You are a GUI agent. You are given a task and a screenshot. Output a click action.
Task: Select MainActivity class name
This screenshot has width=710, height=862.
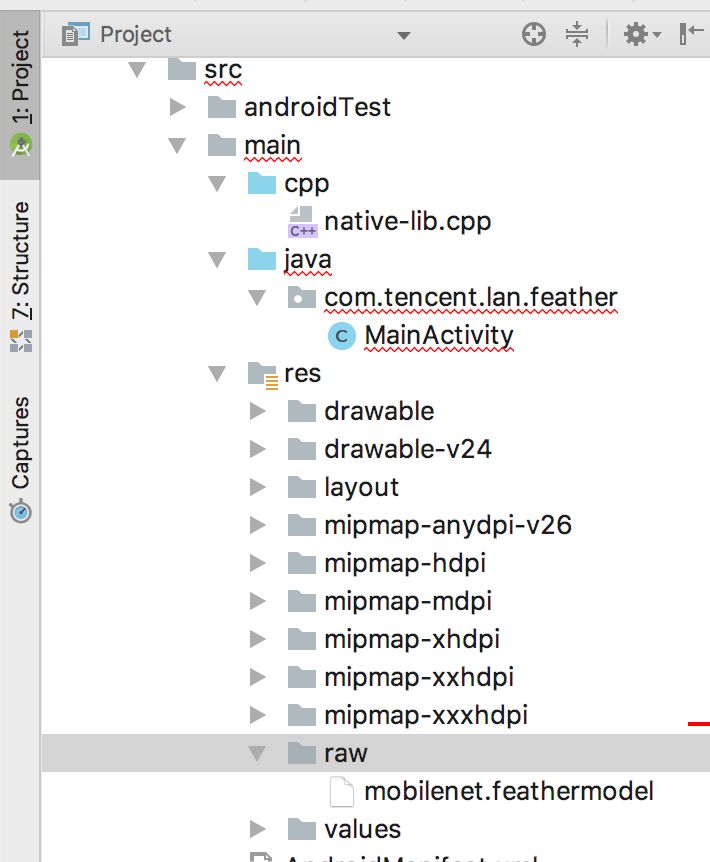click(439, 335)
